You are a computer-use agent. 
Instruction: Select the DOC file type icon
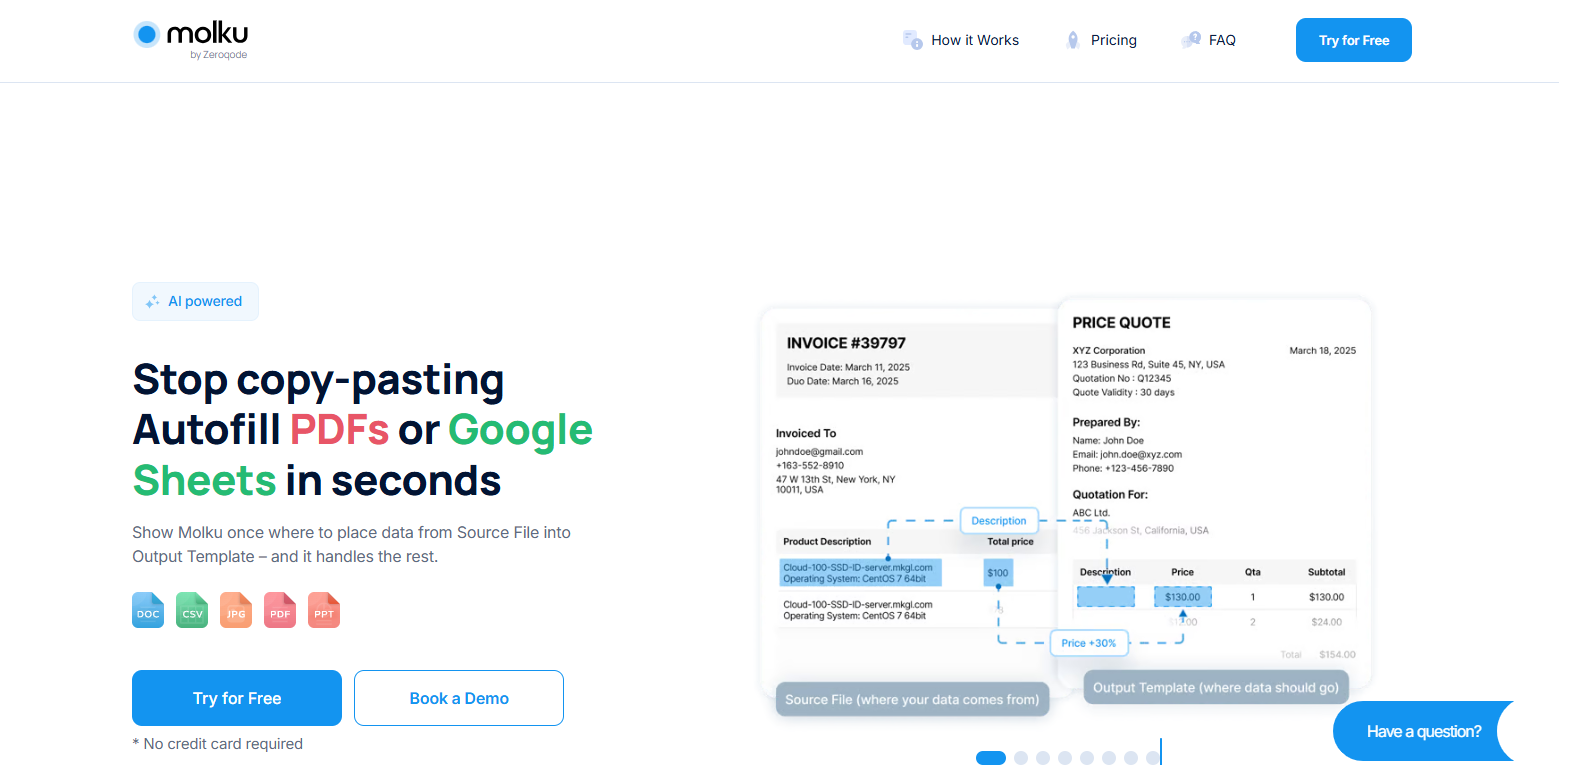[x=148, y=610]
